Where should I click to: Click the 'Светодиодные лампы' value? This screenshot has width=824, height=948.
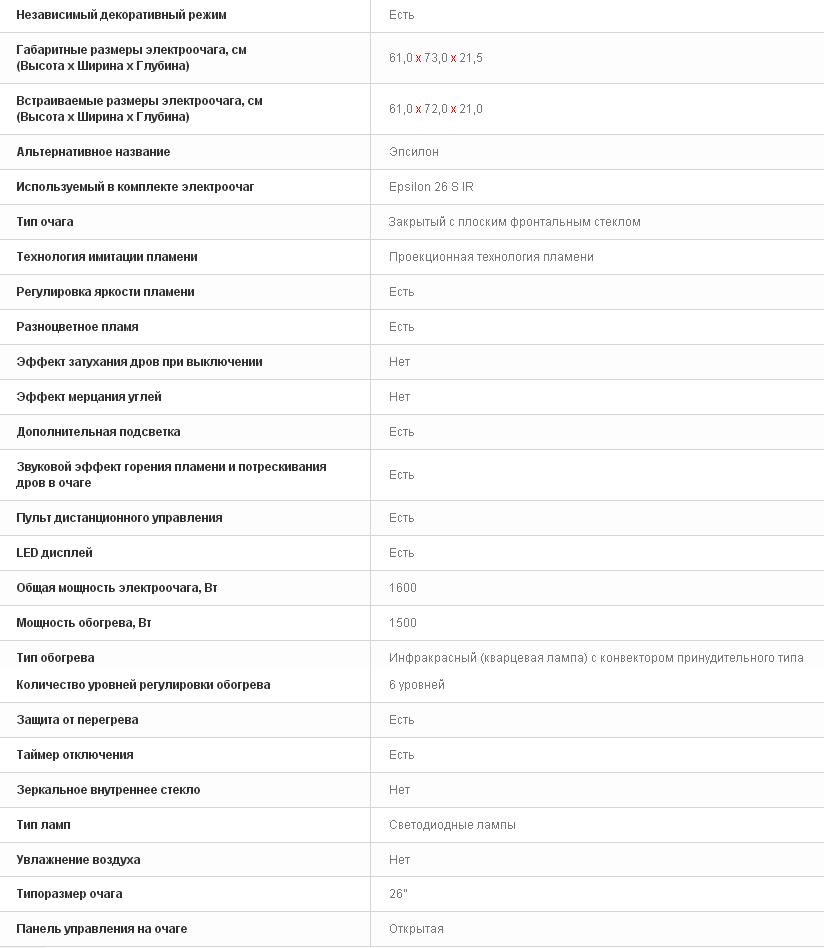tap(452, 825)
